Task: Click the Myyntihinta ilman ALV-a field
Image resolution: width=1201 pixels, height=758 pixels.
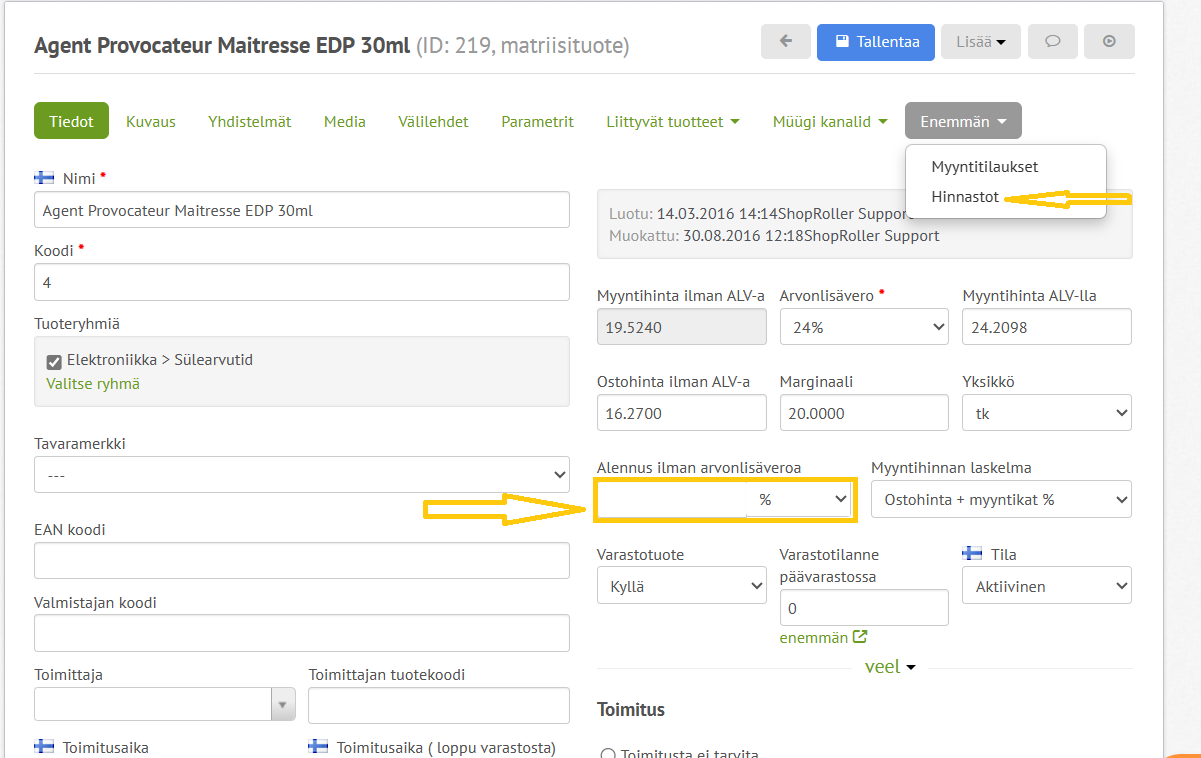Action: pyautogui.click(x=682, y=327)
